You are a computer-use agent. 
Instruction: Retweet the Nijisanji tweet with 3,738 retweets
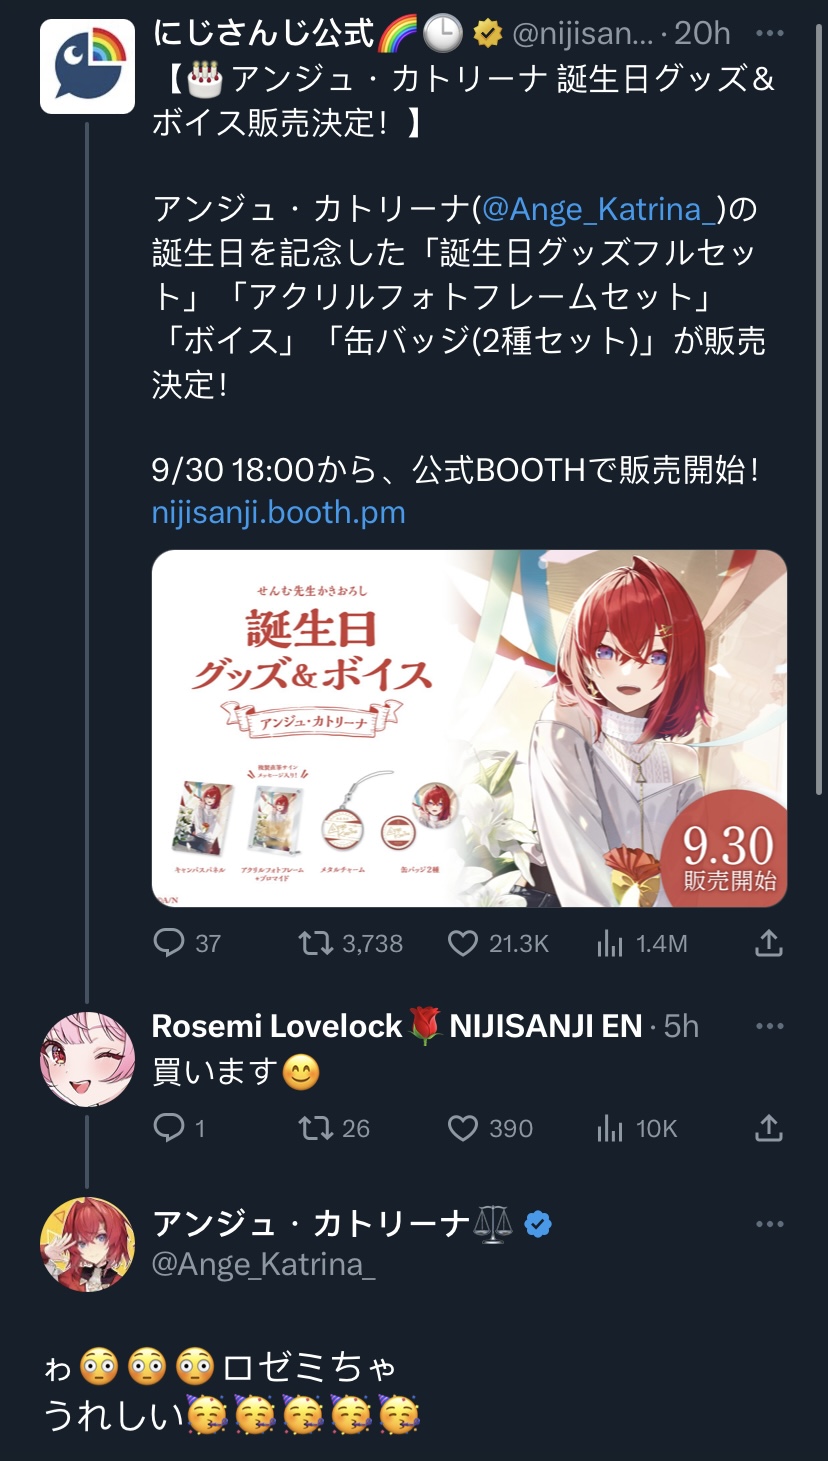(x=351, y=943)
